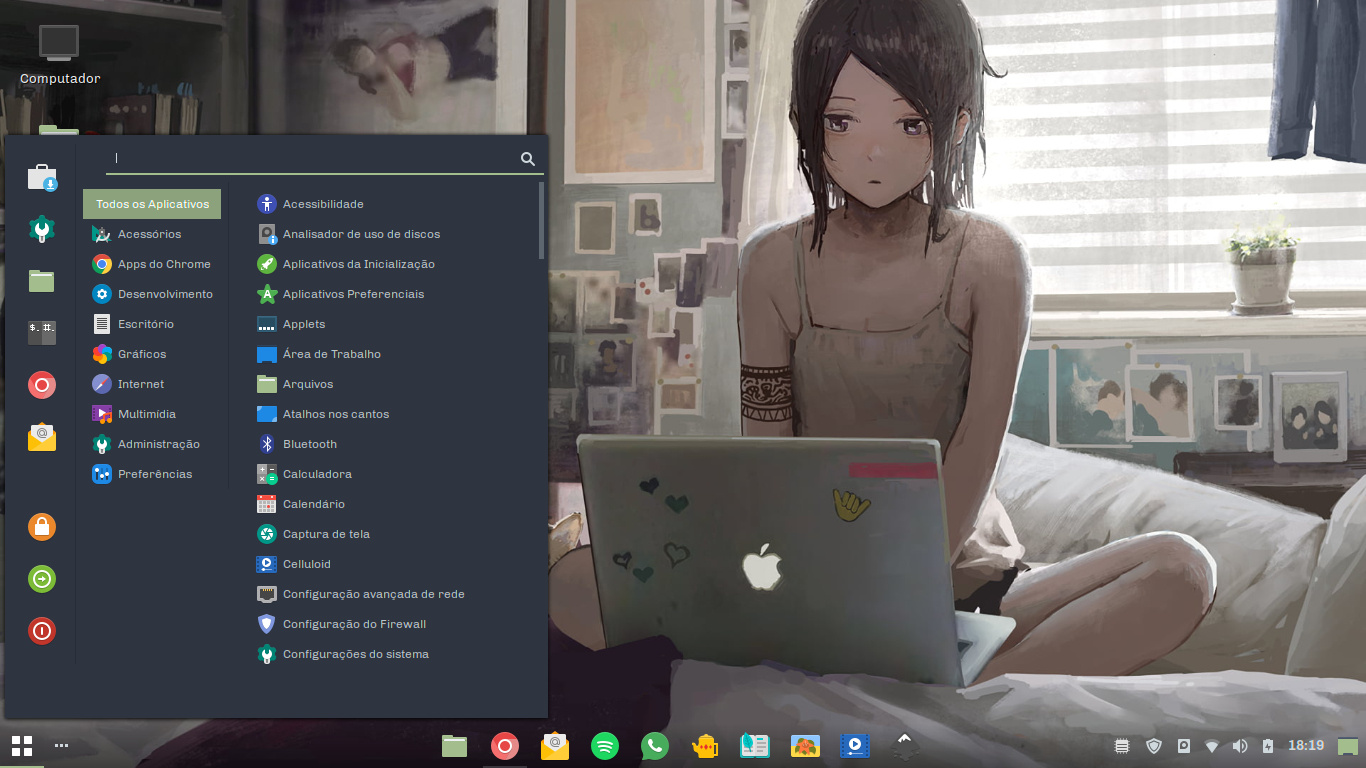Click the application list scrollbar
This screenshot has width=1366, height=768.
point(541,220)
